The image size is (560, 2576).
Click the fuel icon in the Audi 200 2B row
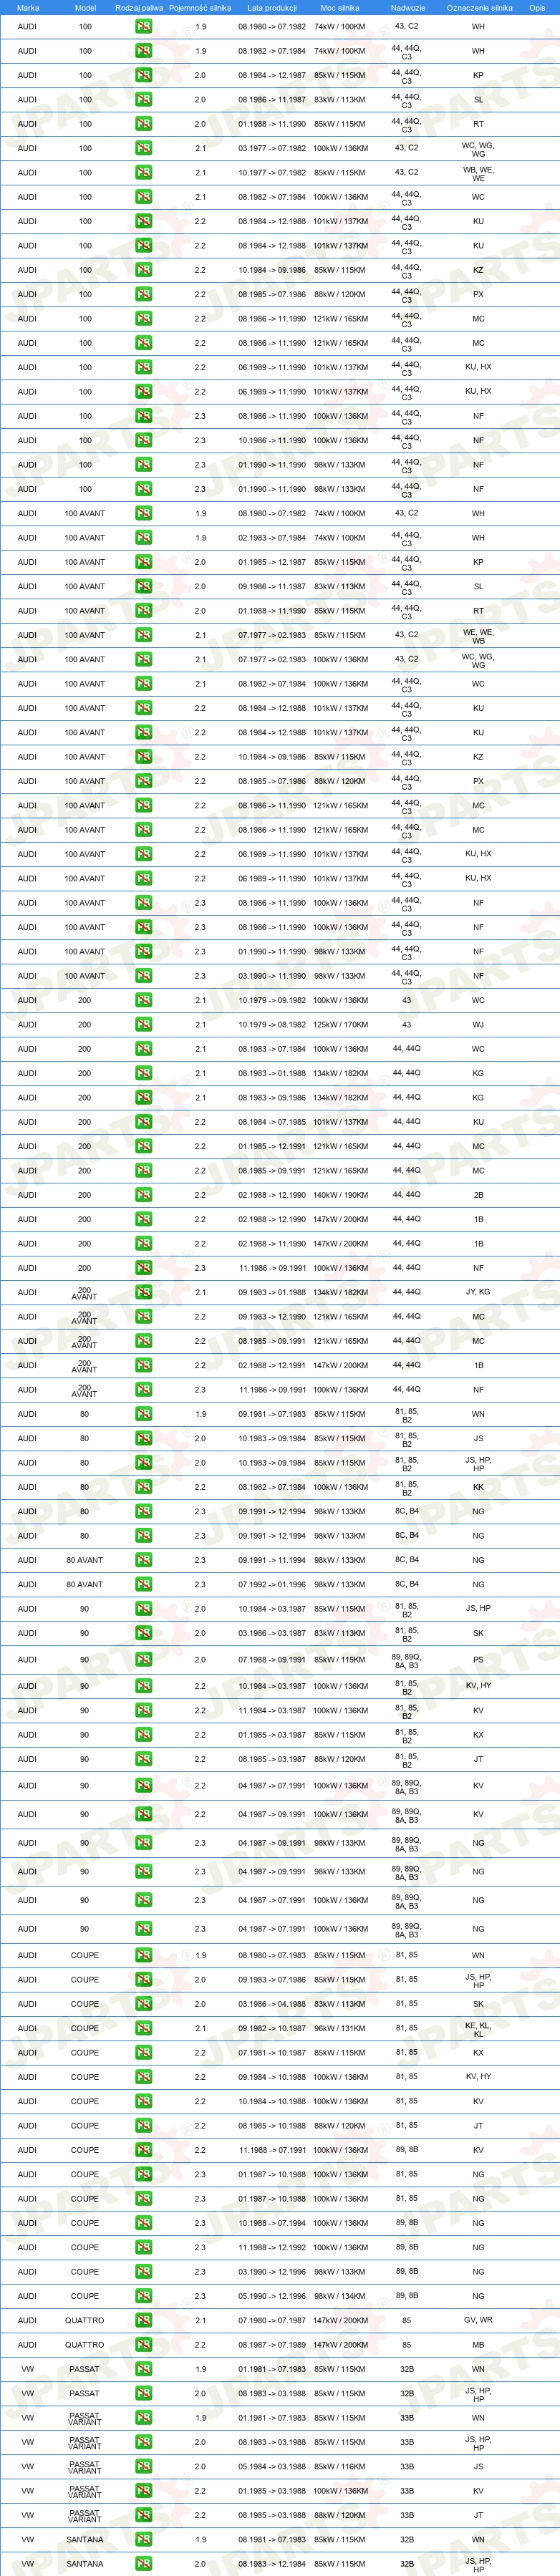144,1195
